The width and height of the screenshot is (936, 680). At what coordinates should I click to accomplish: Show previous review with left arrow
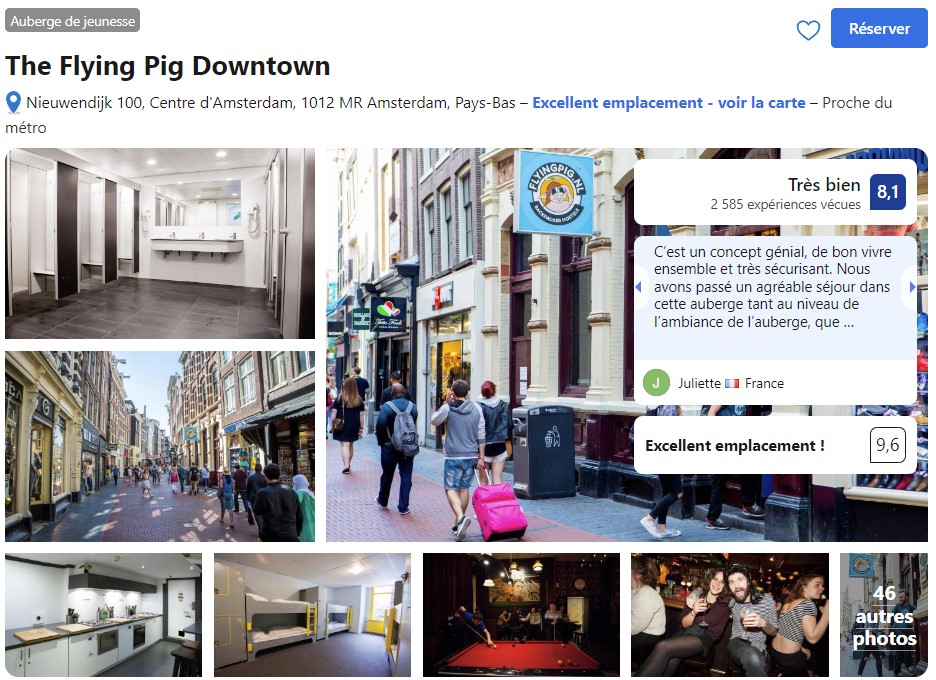[x=639, y=287]
